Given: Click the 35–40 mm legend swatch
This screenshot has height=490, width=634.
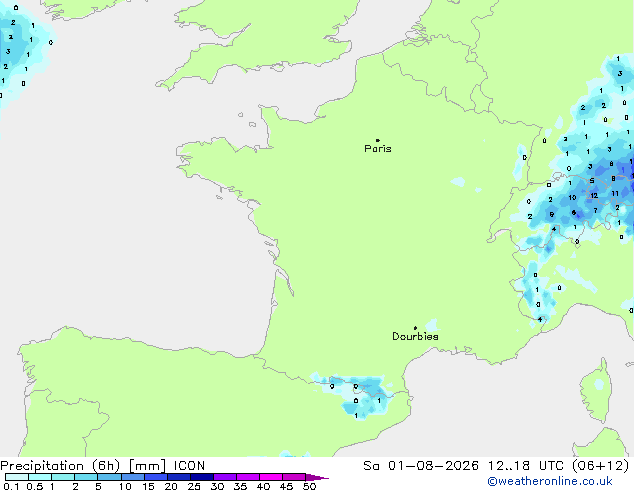Looking at the screenshot, I should click(x=247, y=477).
